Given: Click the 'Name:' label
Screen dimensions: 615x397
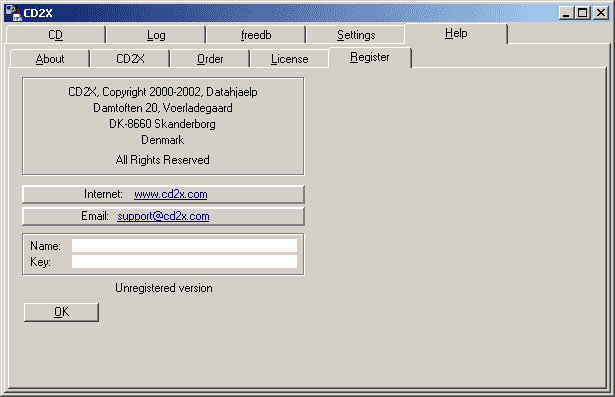Looking at the screenshot, I should [x=45, y=246].
